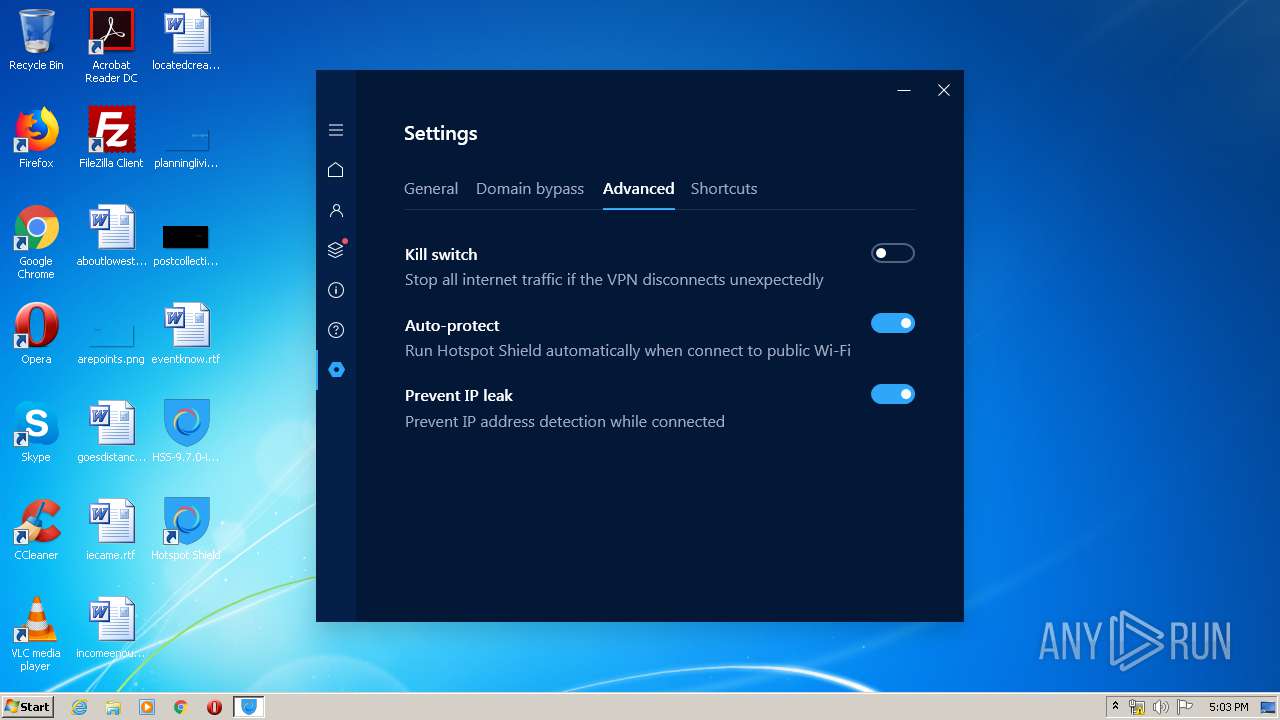The width and height of the screenshot is (1280, 720).
Task: Select the locatedcrea document icon
Action: click(x=186, y=40)
